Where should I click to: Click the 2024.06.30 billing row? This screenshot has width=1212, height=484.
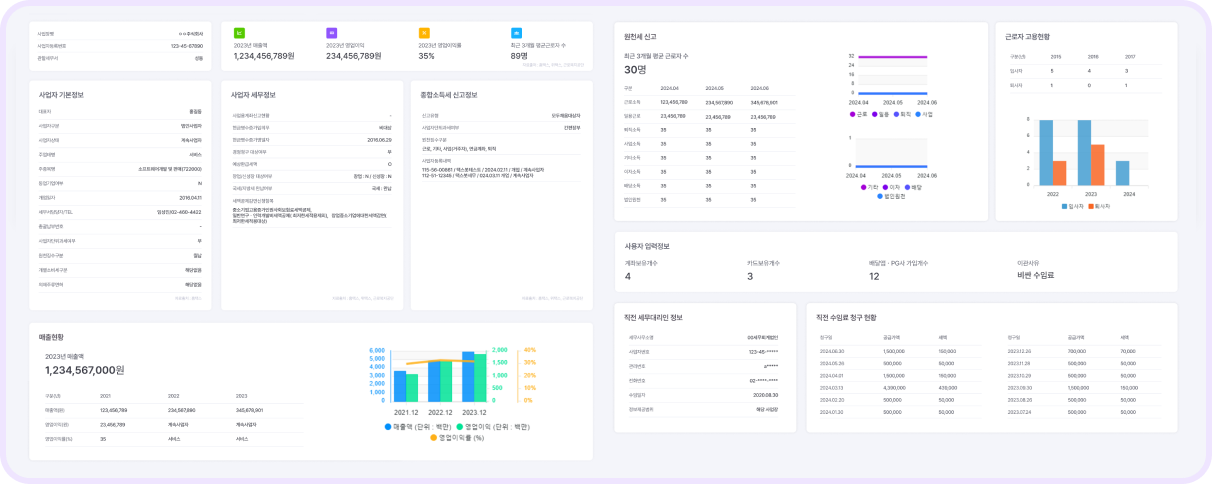pos(832,352)
